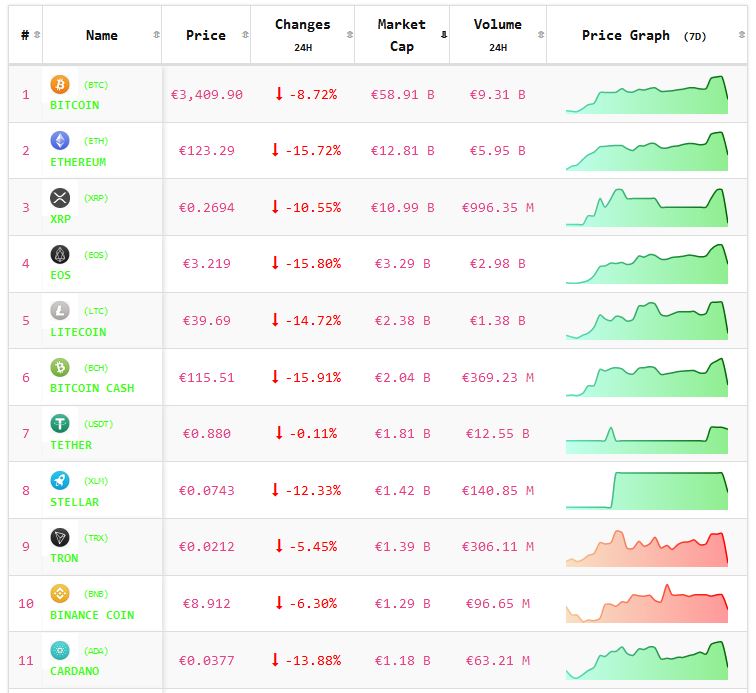
Task: Click the XRP coin icon
Action: tap(60, 198)
